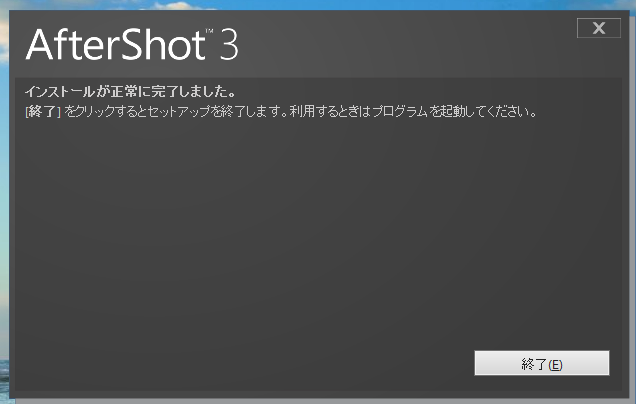Click the bracketed [終了] word in instructions

[43, 111]
